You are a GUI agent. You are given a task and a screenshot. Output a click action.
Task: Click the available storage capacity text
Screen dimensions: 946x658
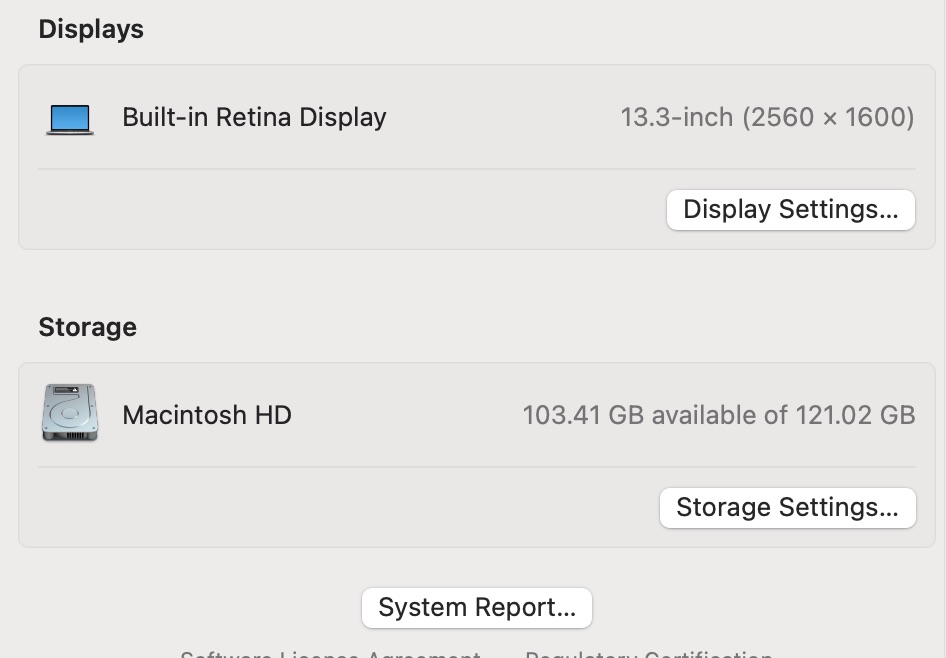tap(718, 414)
